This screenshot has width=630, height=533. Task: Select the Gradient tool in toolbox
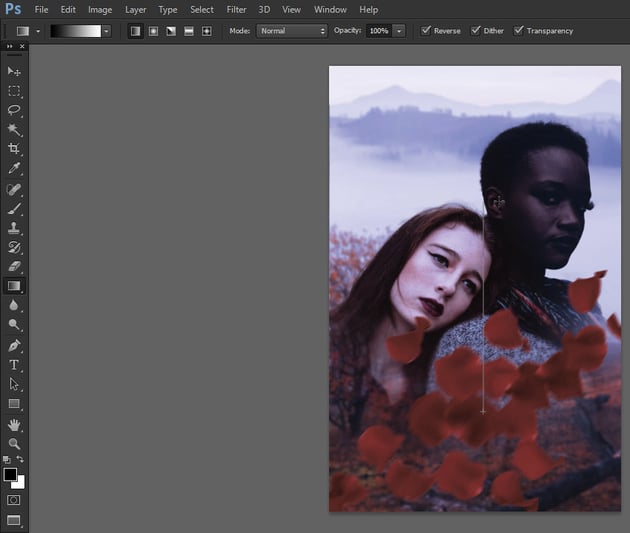[x=14, y=286]
